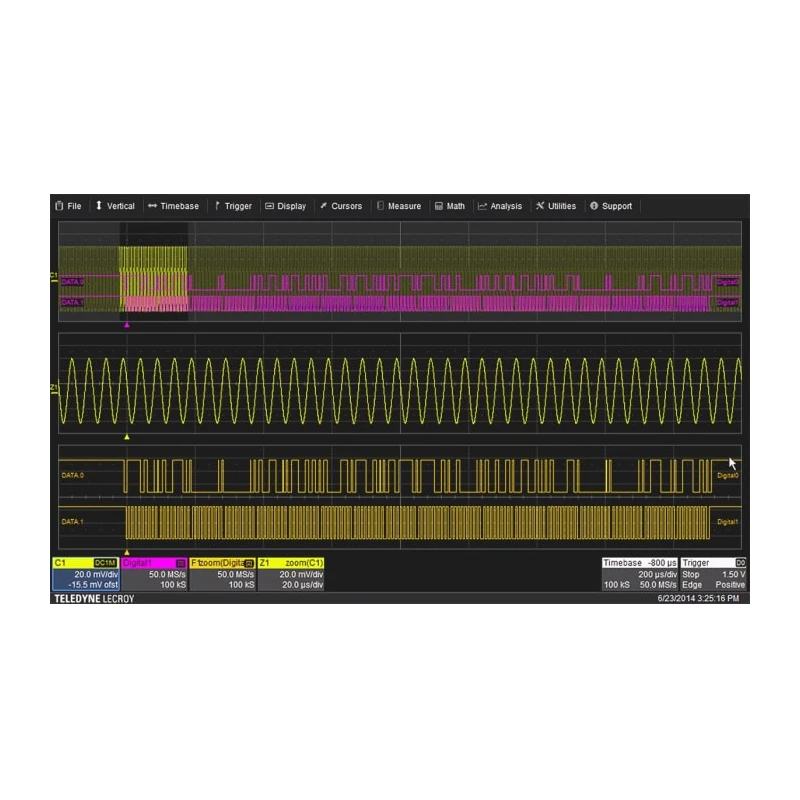Click the '-800 µs' delay value in Timebase
Viewport: 800px width, 800px height.
[662, 563]
